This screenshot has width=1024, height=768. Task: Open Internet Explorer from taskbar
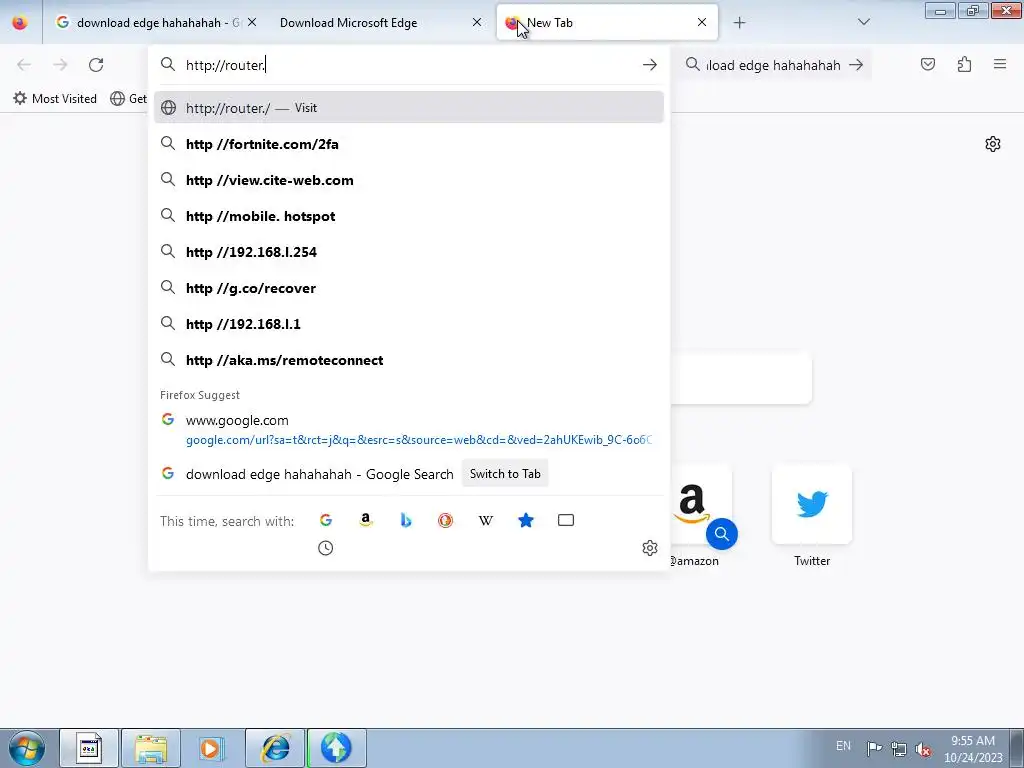click(275, 748)
